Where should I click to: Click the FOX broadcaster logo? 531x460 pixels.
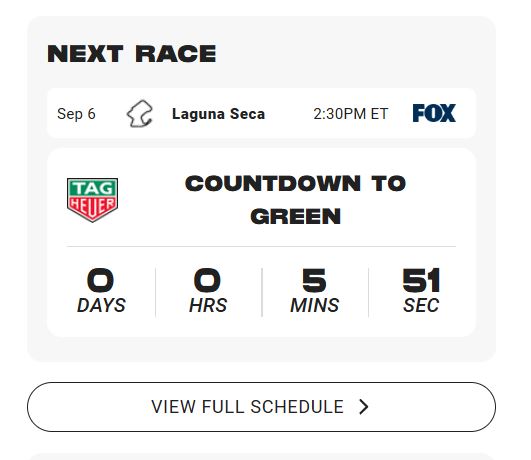[x=434, y=113]
